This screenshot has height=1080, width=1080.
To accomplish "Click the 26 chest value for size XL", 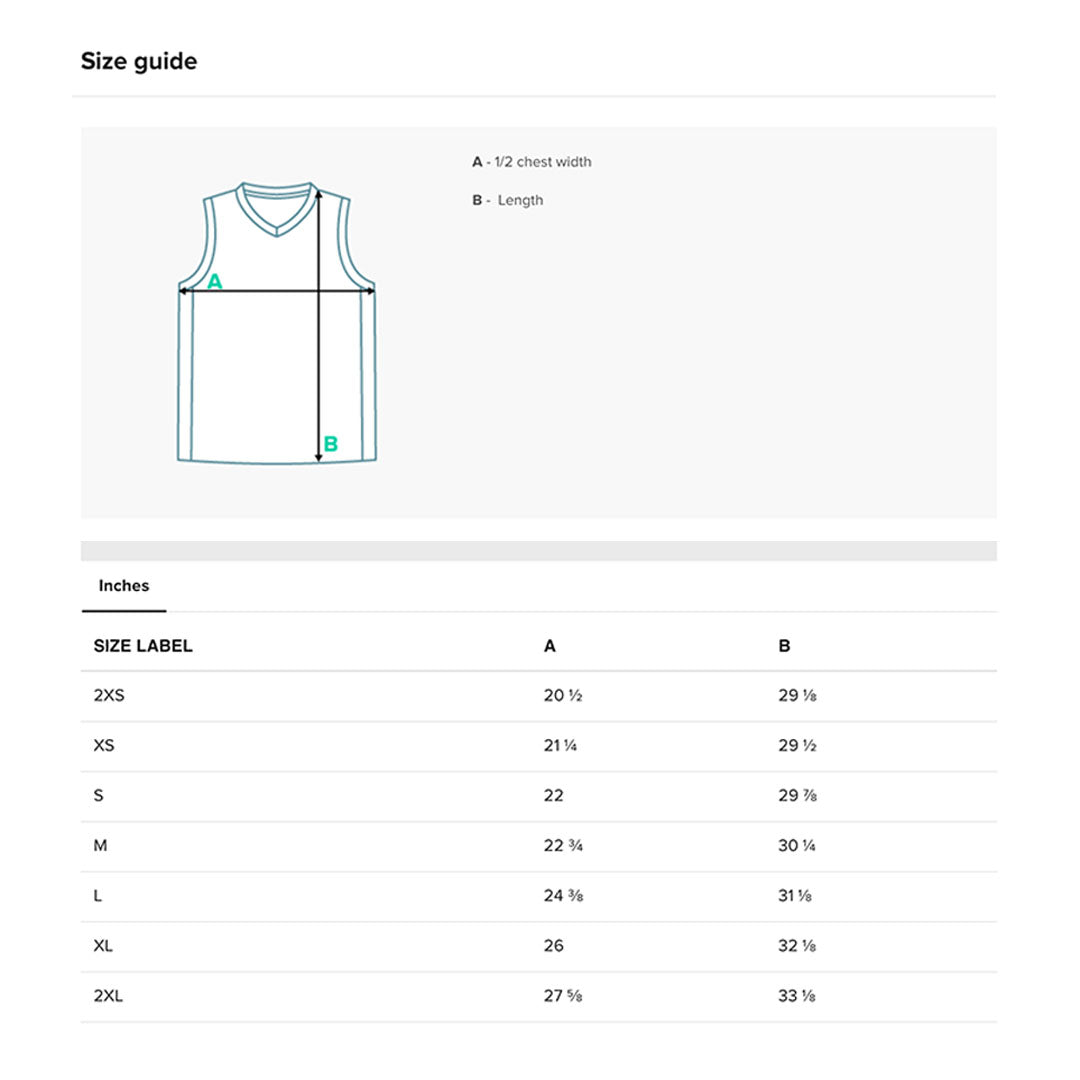I will point(554,946).
